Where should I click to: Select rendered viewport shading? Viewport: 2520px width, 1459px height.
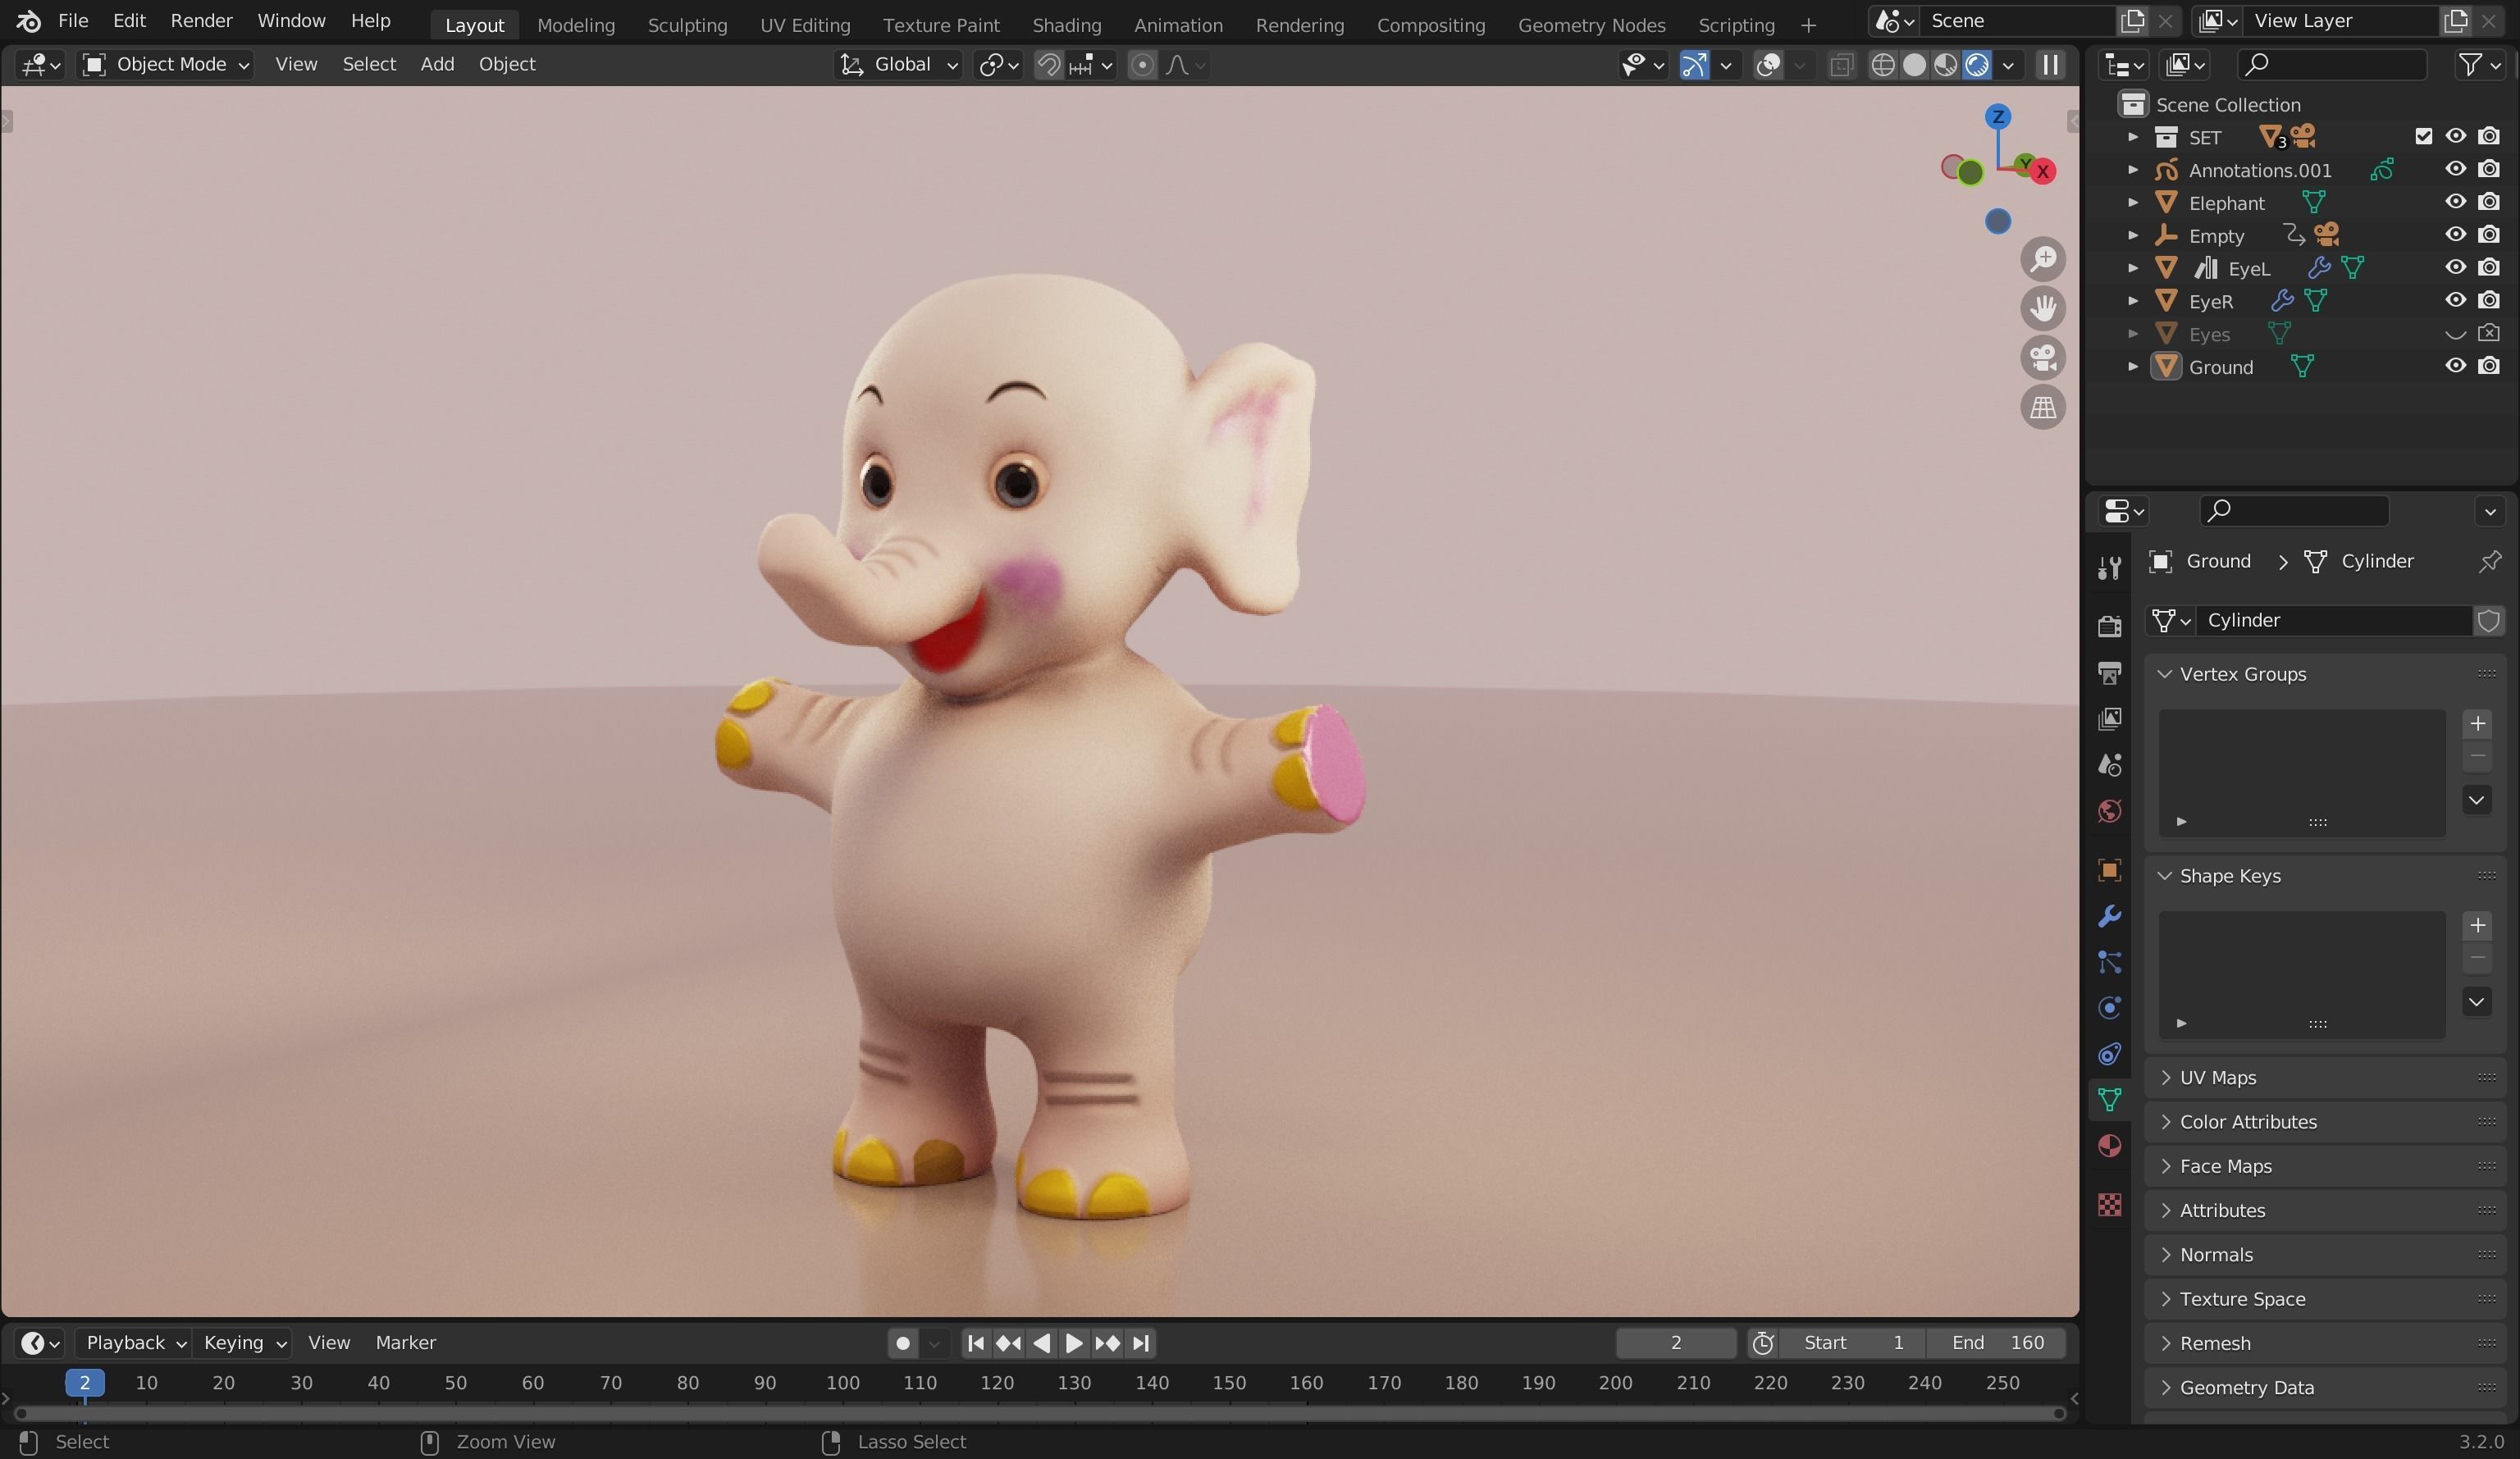(1976, 65)
